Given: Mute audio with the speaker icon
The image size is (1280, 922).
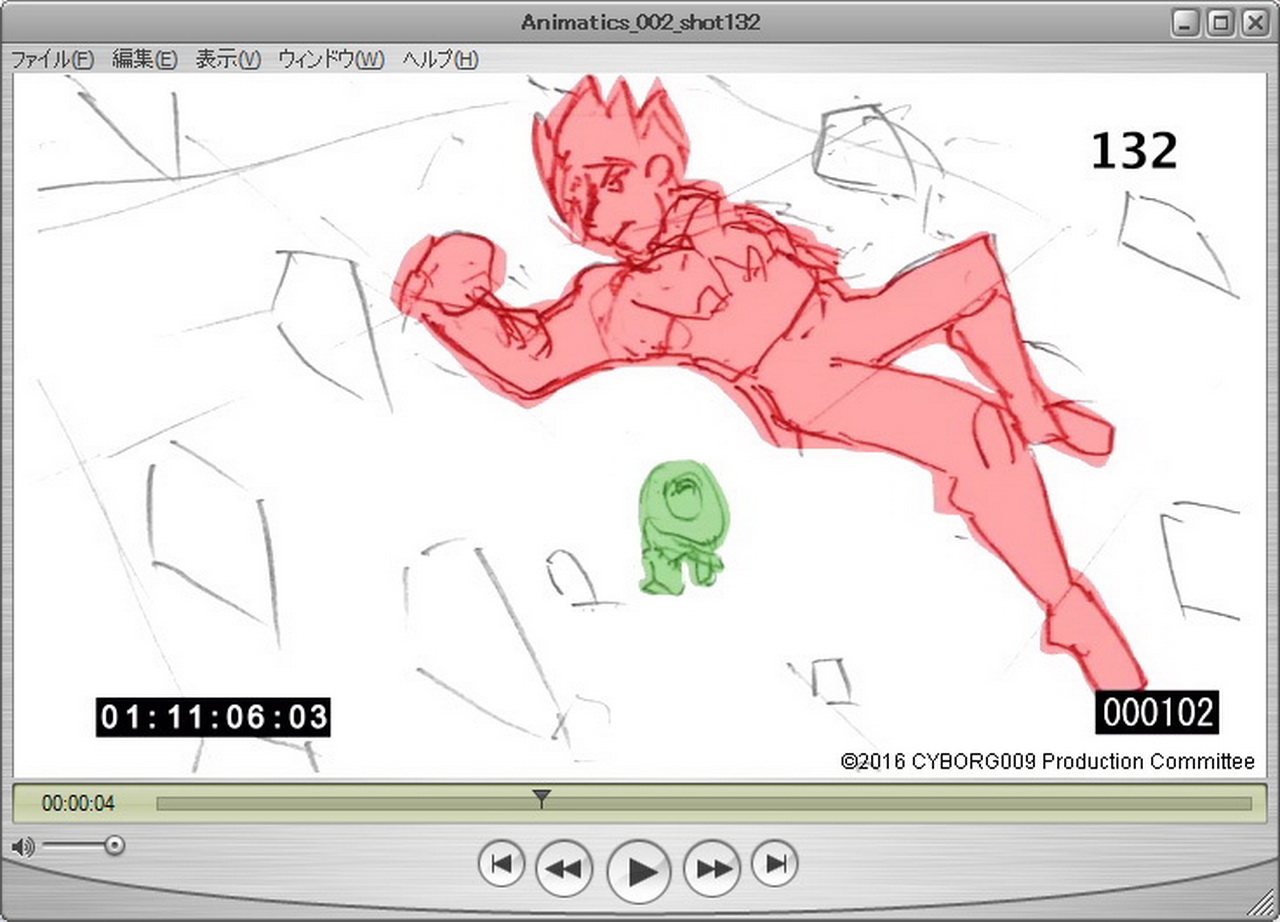Looking at the screenshot, I should [22, 847].
